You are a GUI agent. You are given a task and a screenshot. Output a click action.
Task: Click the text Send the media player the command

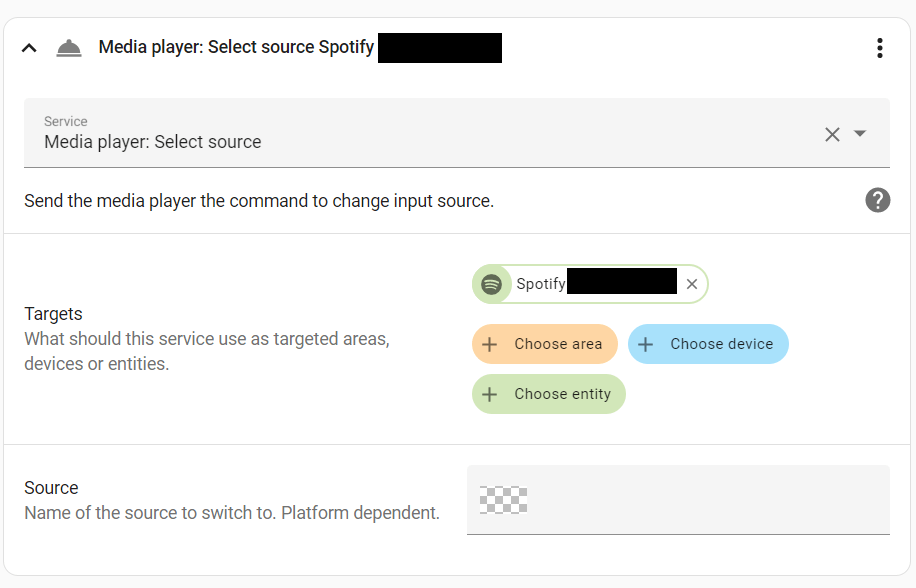pos(259,201)
